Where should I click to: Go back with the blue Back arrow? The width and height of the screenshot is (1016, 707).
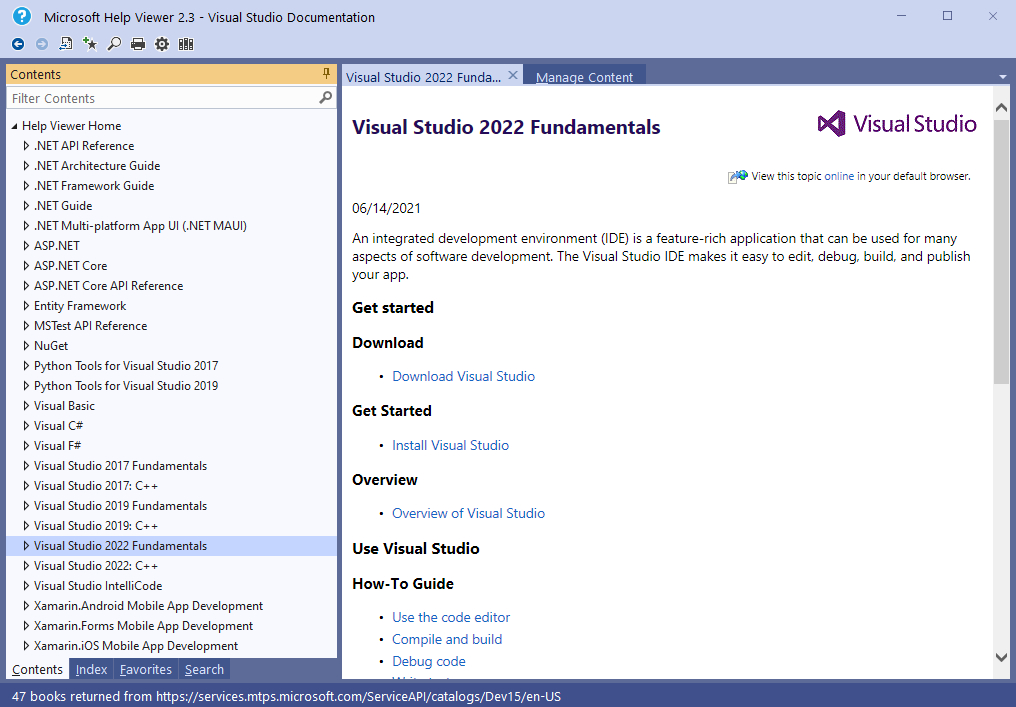[18, 44]
